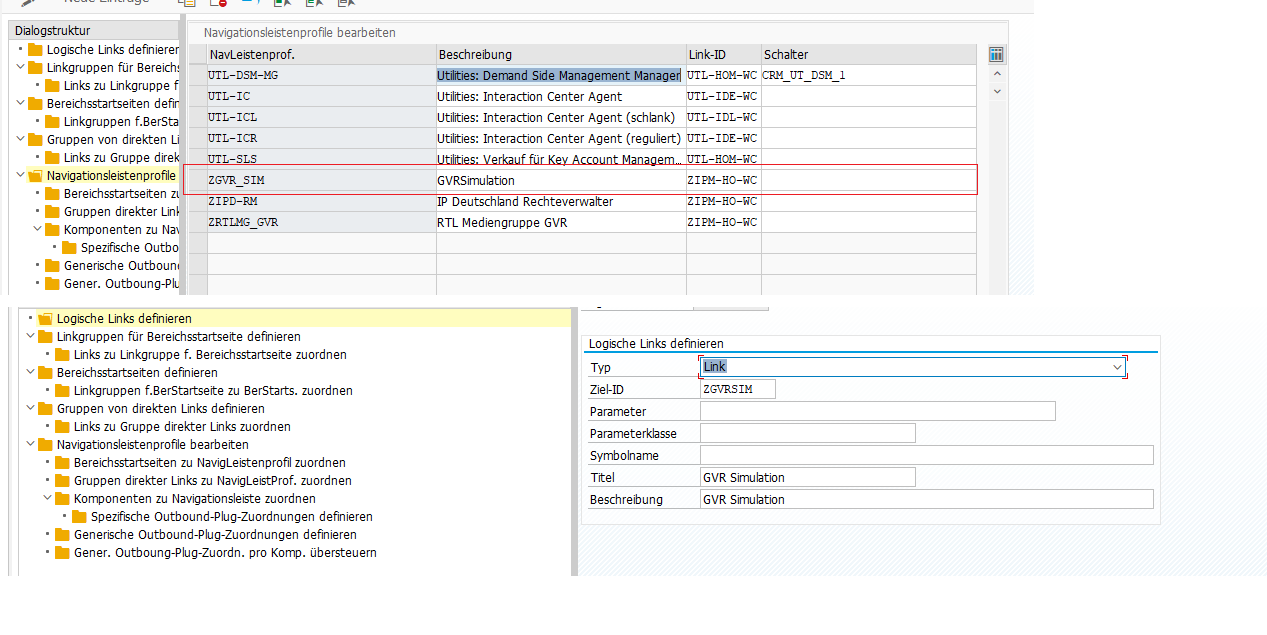Image resolution: width=1267 pixels, height=635 pixels.
Task: Collapse Gruppen von direkten Links definieren node
Action: (x=31, y=409)
